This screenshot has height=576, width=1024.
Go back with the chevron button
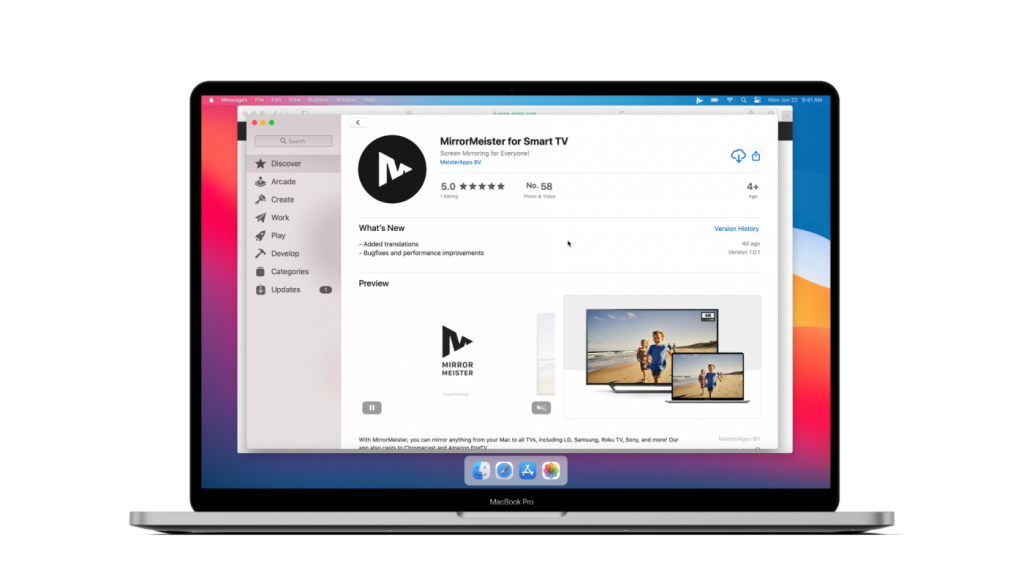(x=358, y=123)
